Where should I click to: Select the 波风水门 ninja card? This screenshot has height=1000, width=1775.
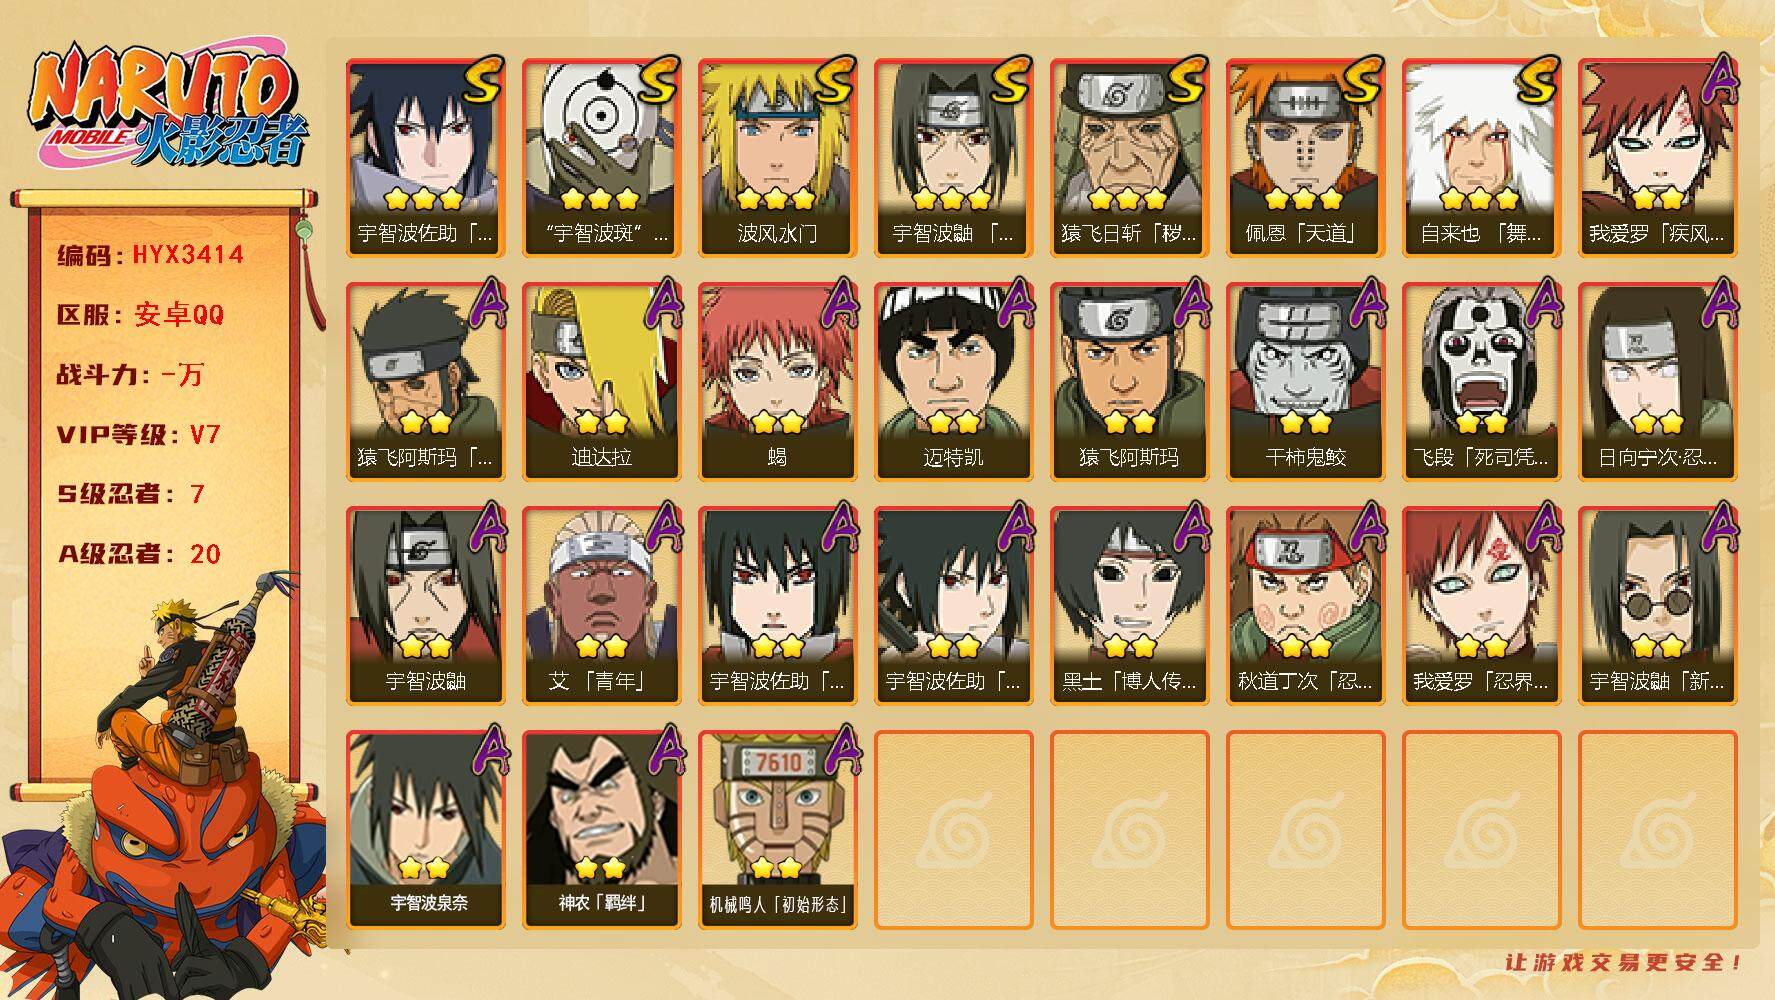[777, 158]
